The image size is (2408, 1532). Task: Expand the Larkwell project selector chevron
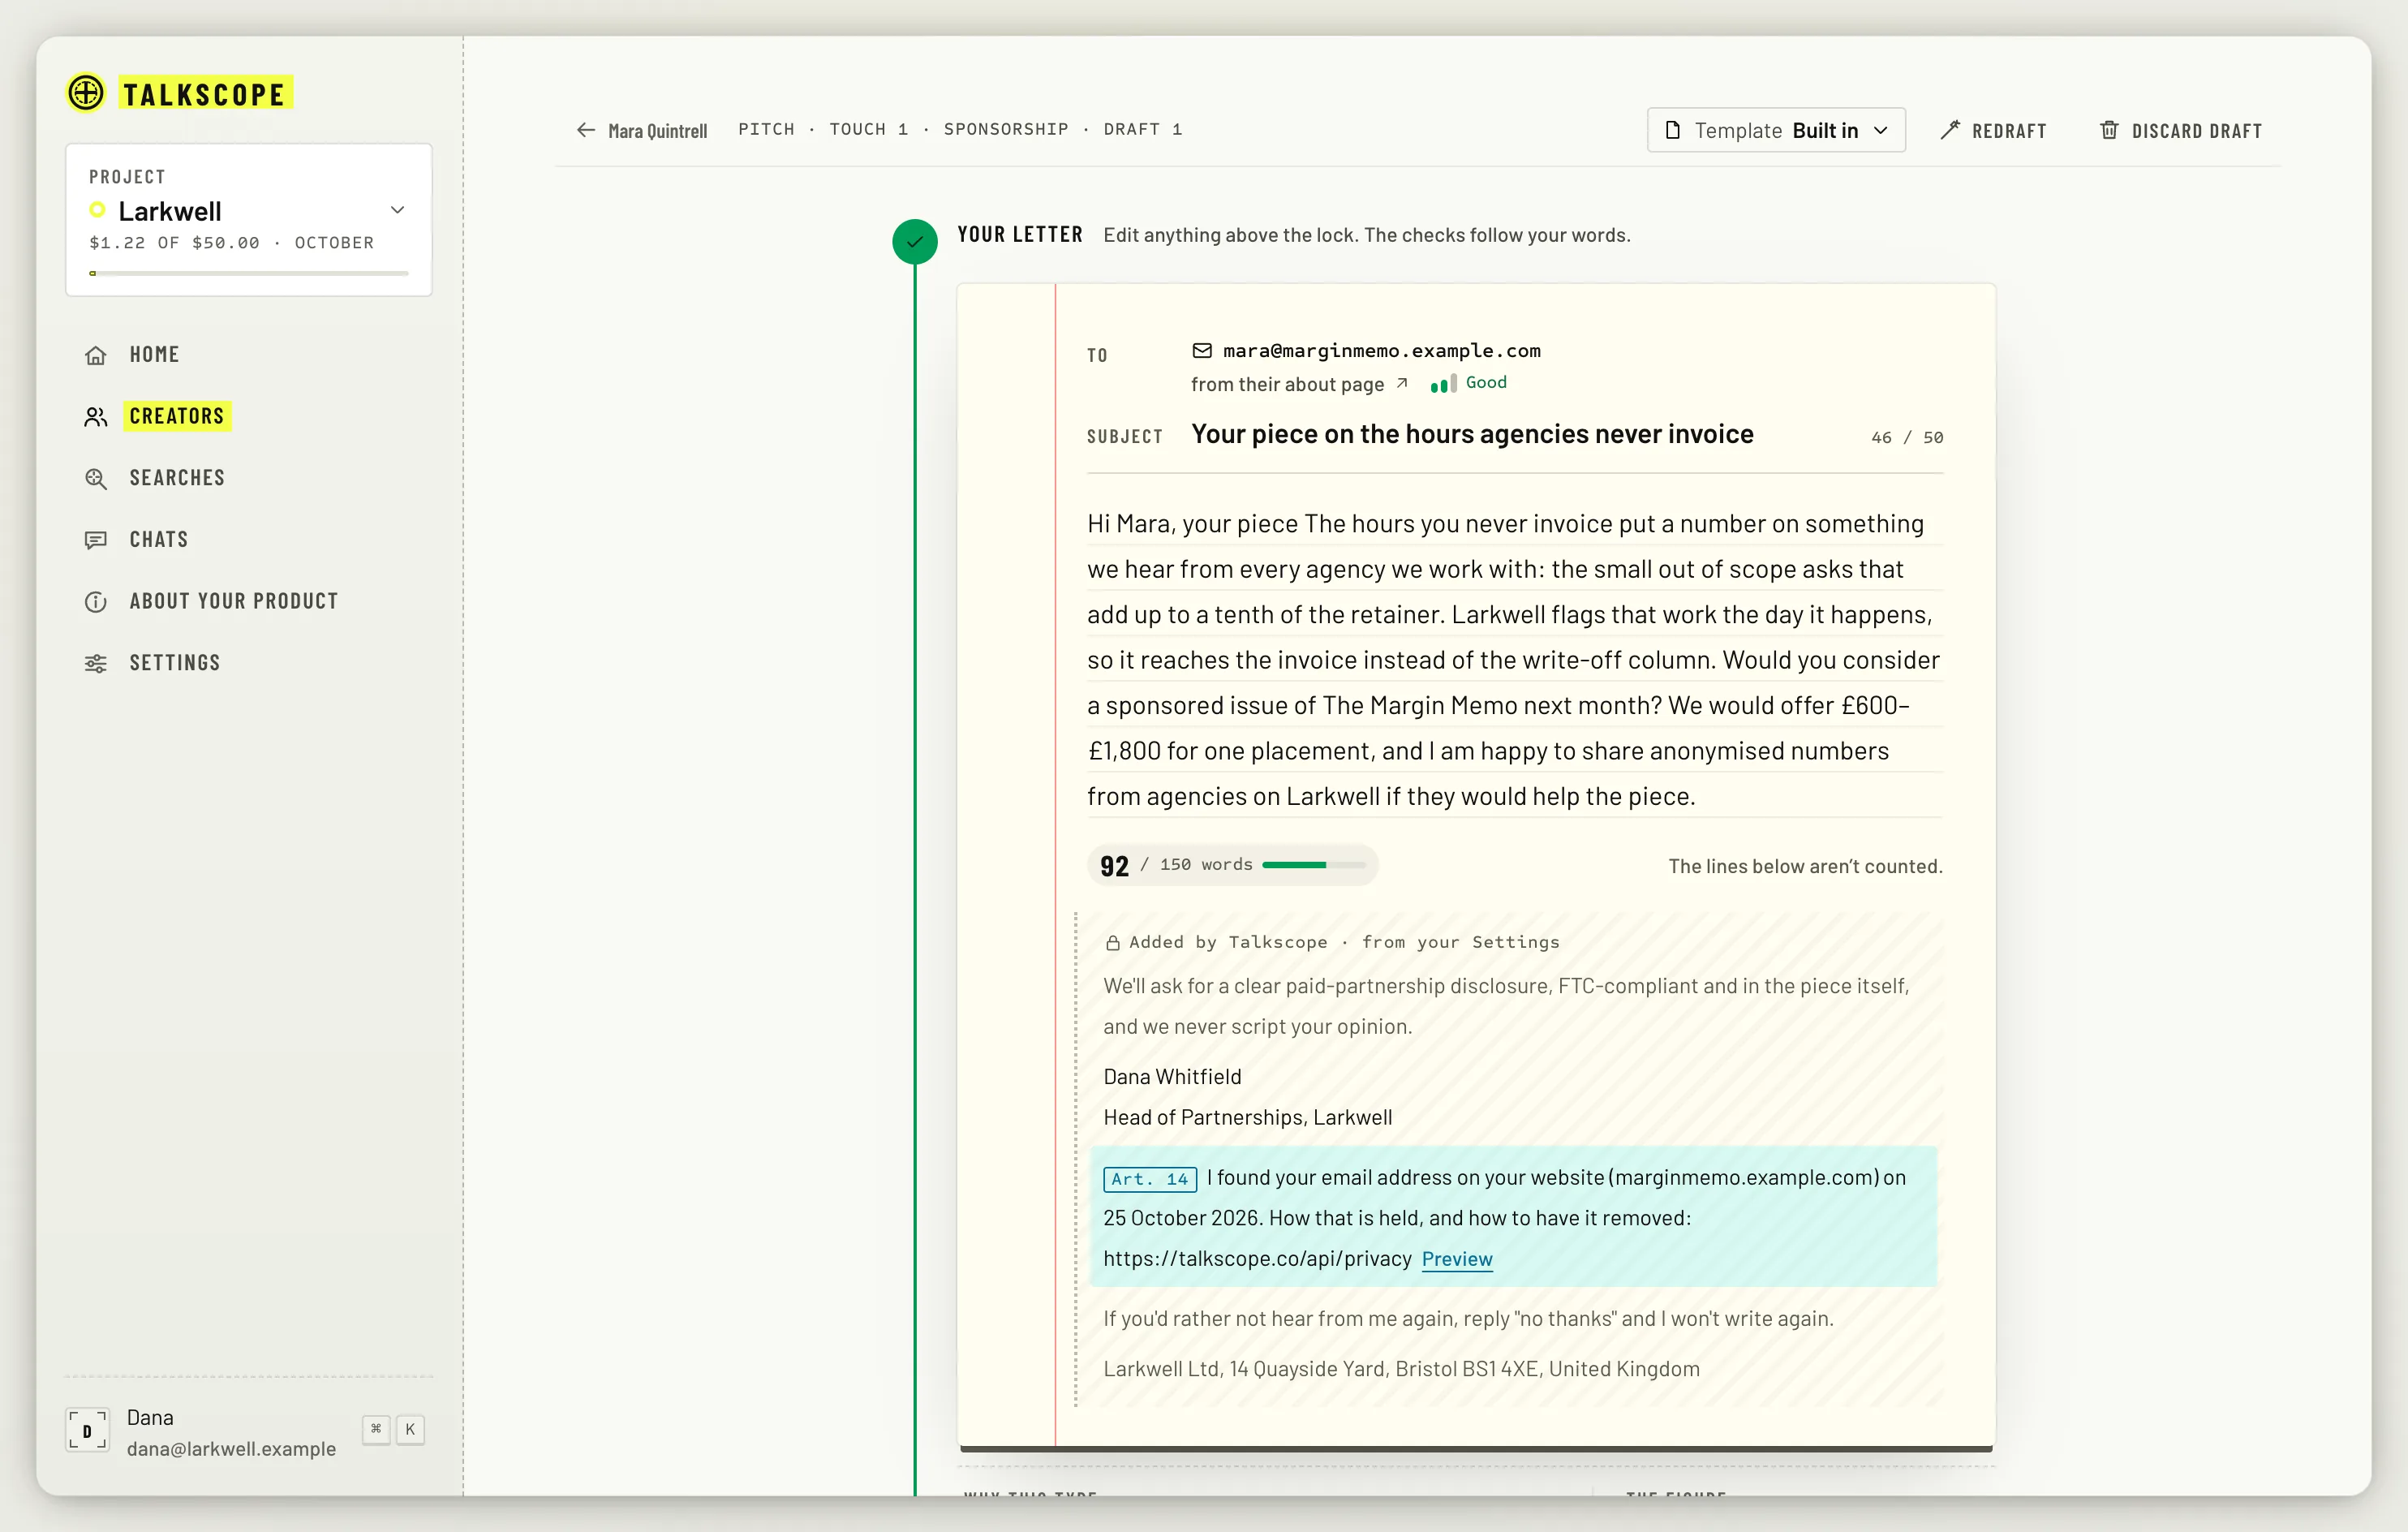(x=397, y=210)
